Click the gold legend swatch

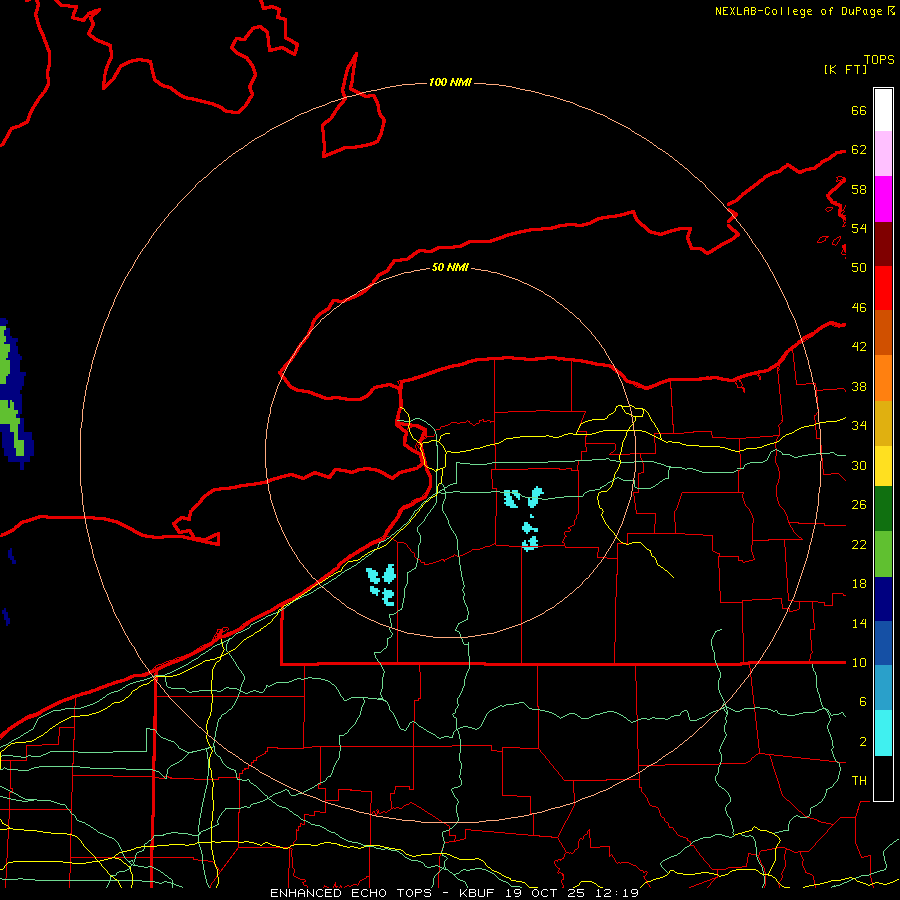click(883, 423)
